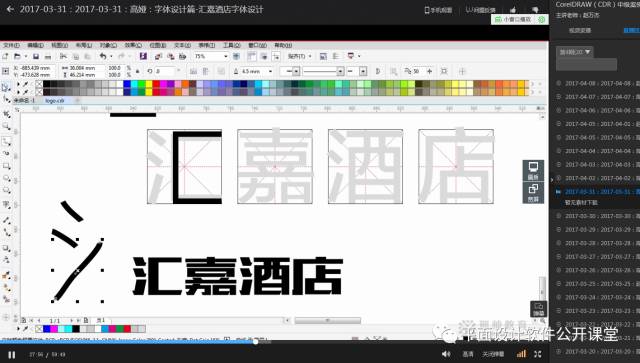Open the 75% zoom level dropdown
Image resolution: width=640 pixels, height=363 pixels.
225,56
